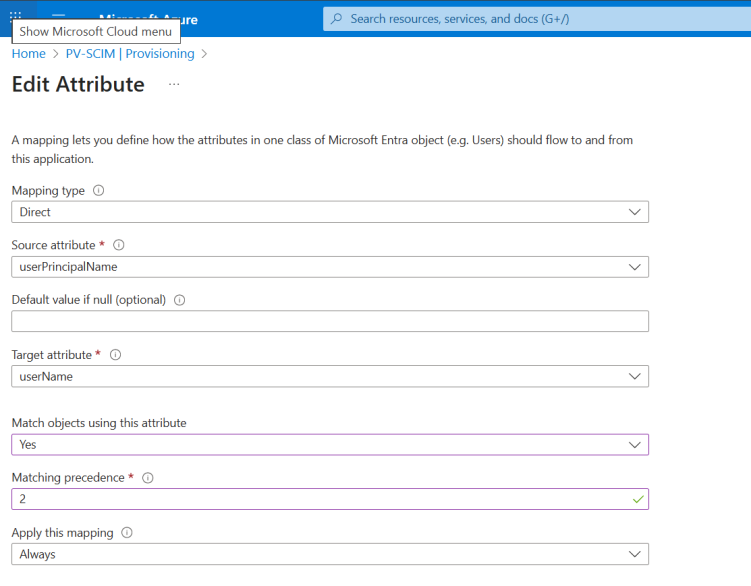Click the Target attribute info icon
The image size is (751, 586).
point(115,355)
